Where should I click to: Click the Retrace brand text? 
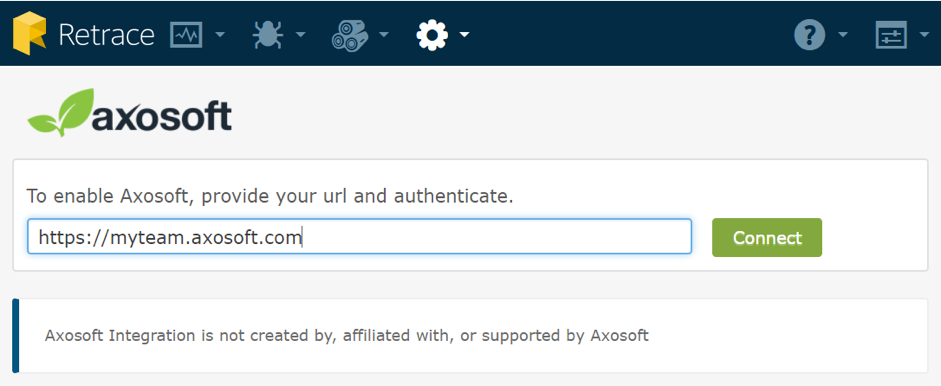[x=106, y=35]
